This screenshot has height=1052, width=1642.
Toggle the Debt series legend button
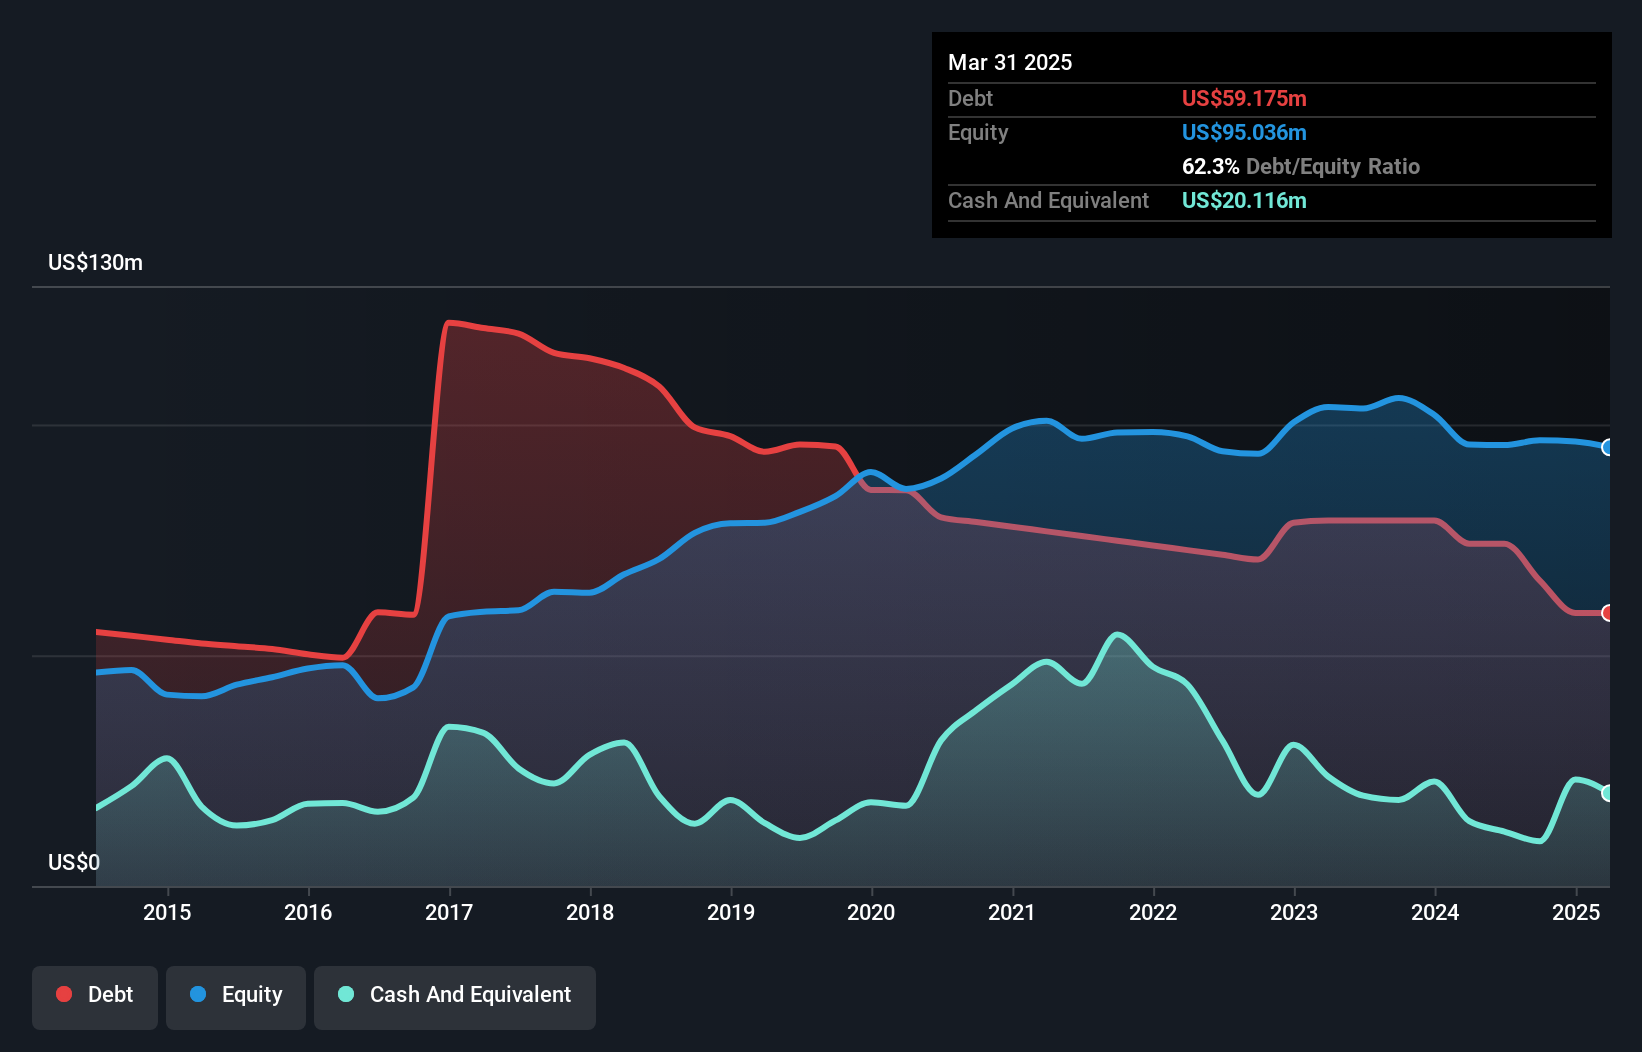point(95,997)
